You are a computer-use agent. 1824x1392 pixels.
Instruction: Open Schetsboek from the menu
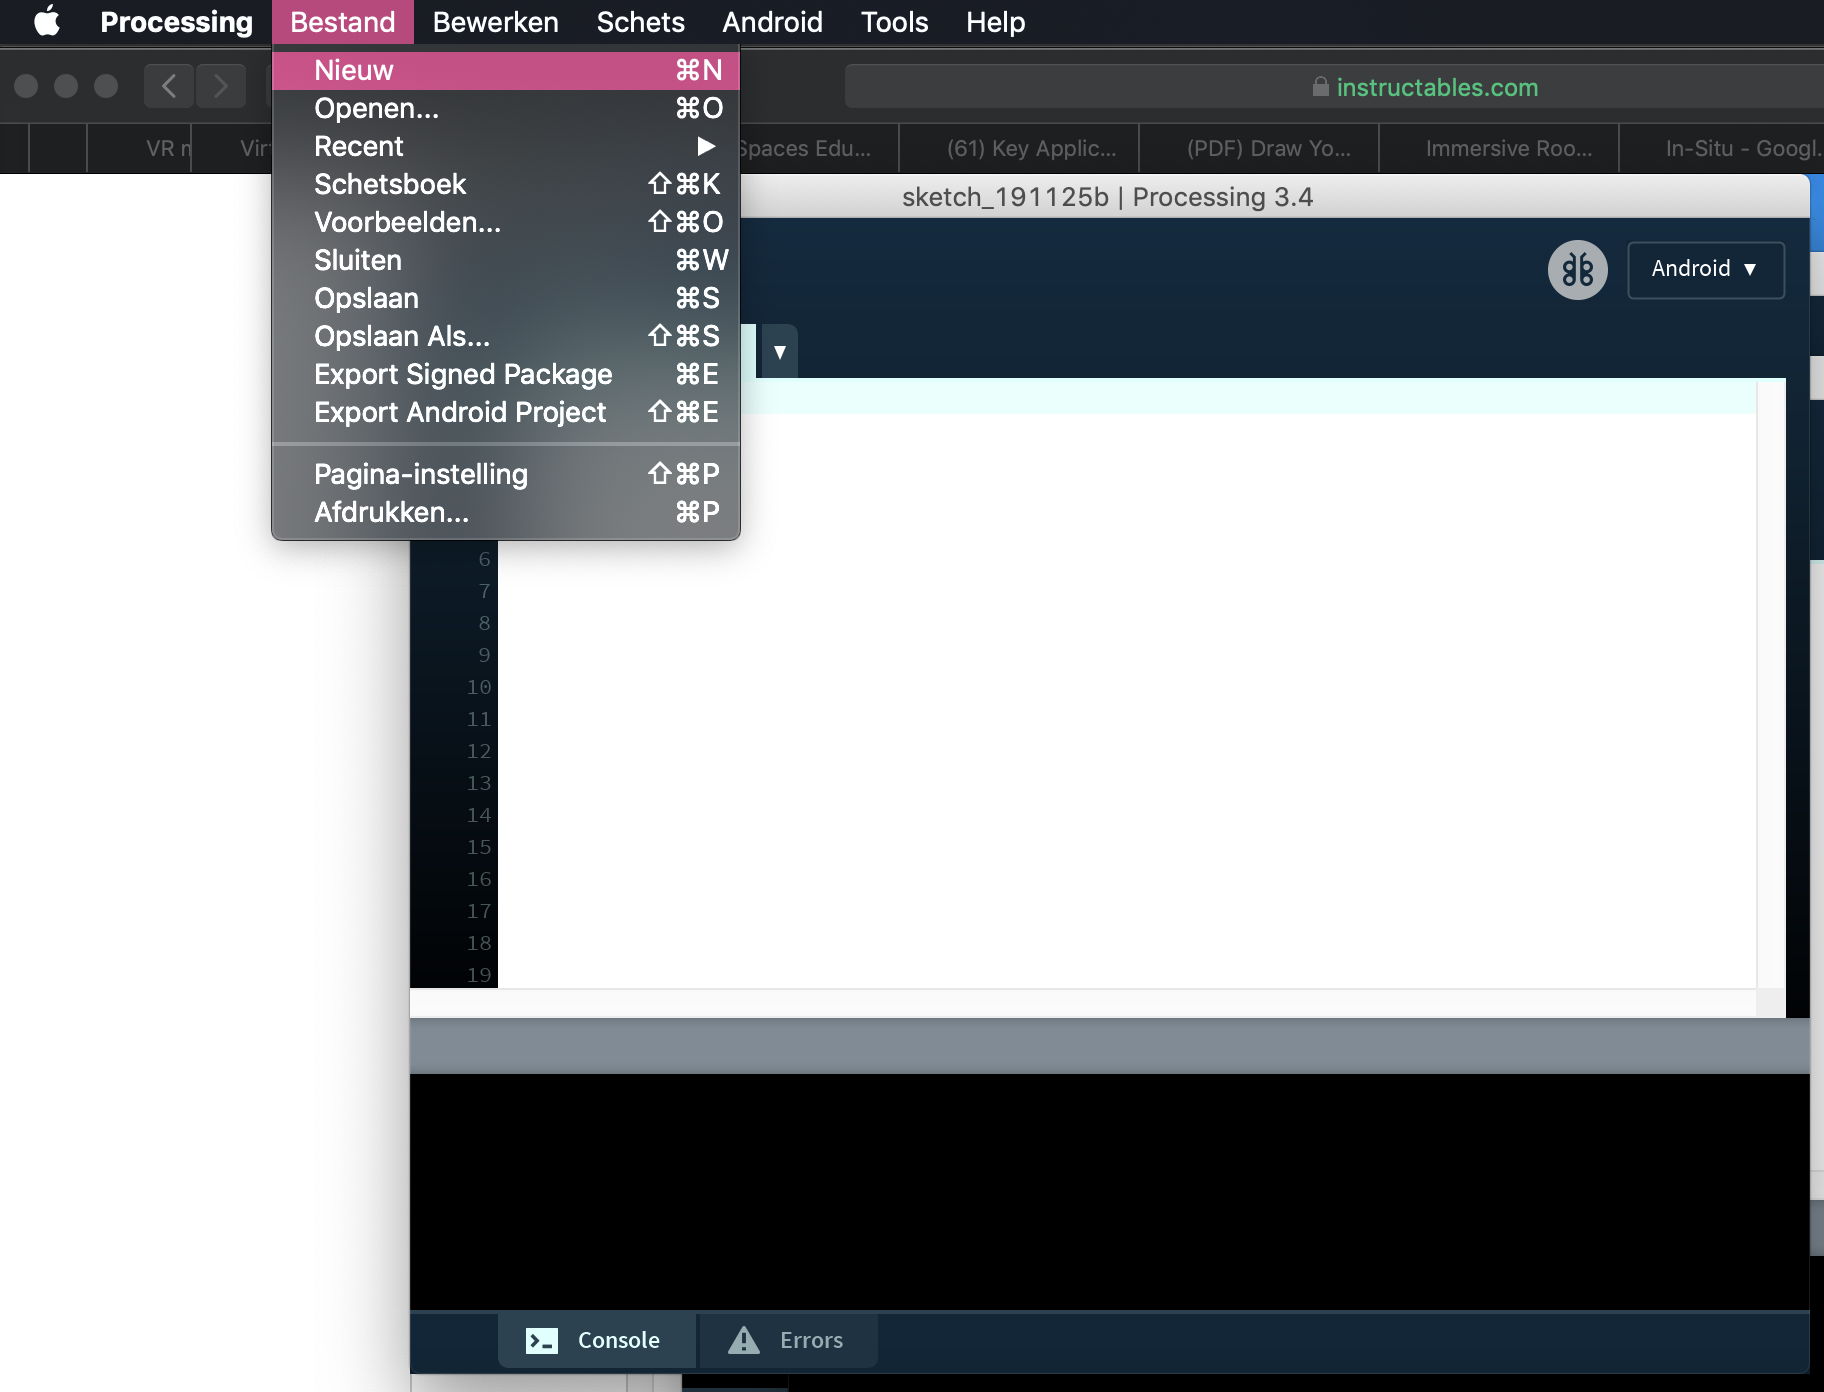click(506, 184)
